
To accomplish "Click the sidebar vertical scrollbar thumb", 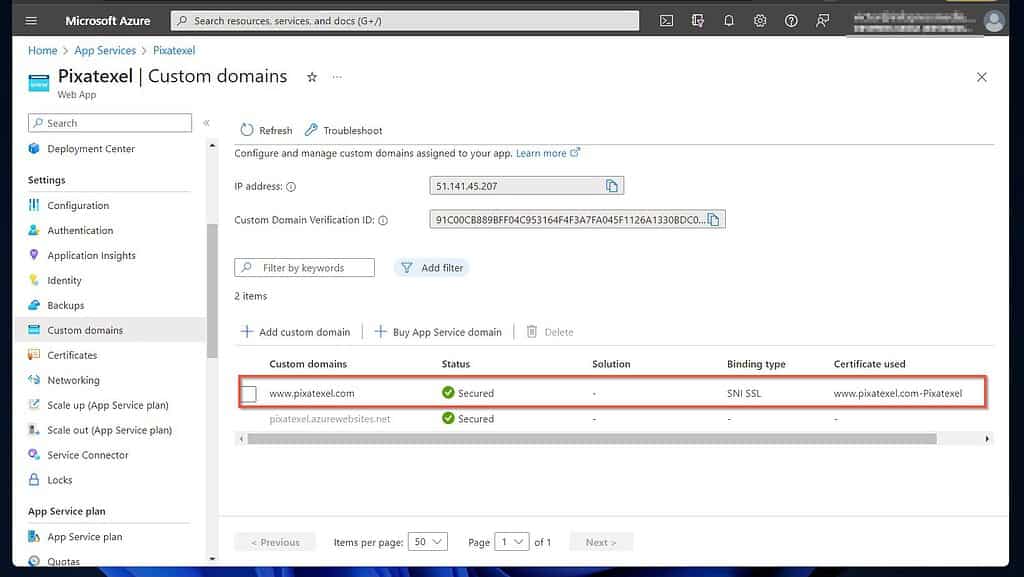I will coord(212,290).
